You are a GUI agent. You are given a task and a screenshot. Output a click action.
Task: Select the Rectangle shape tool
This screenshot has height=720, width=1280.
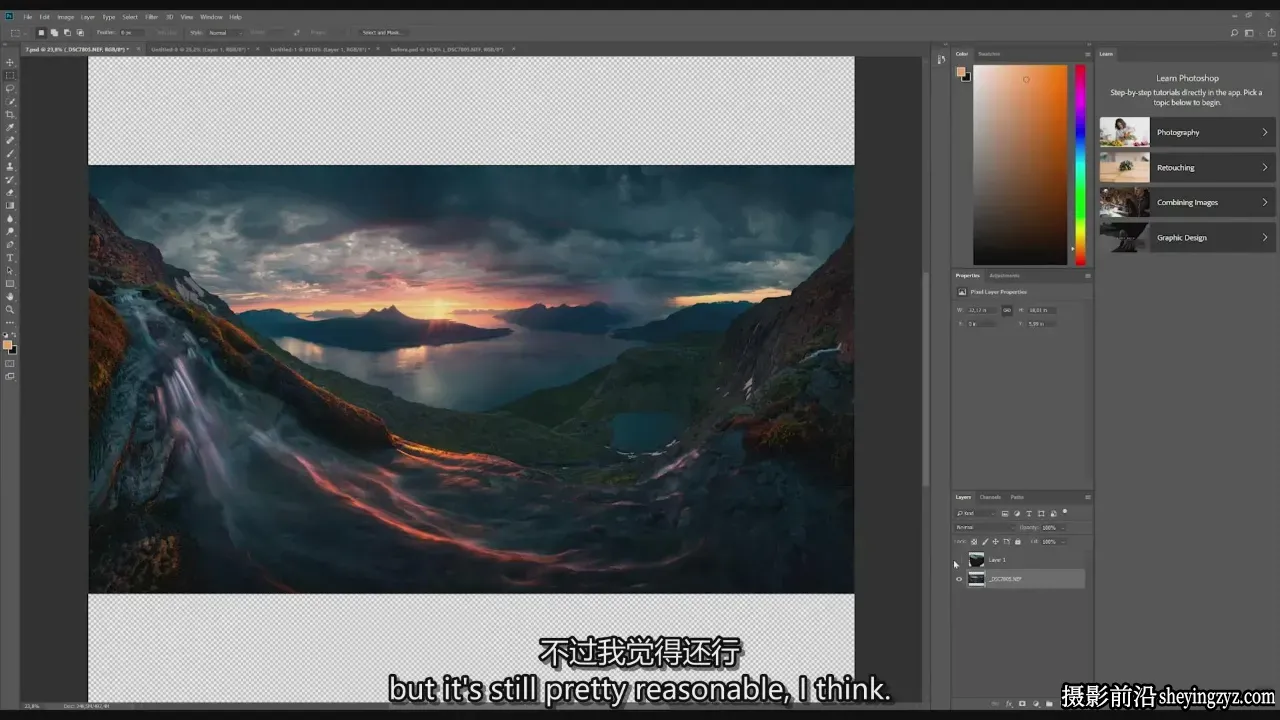(x=10, y=283)
